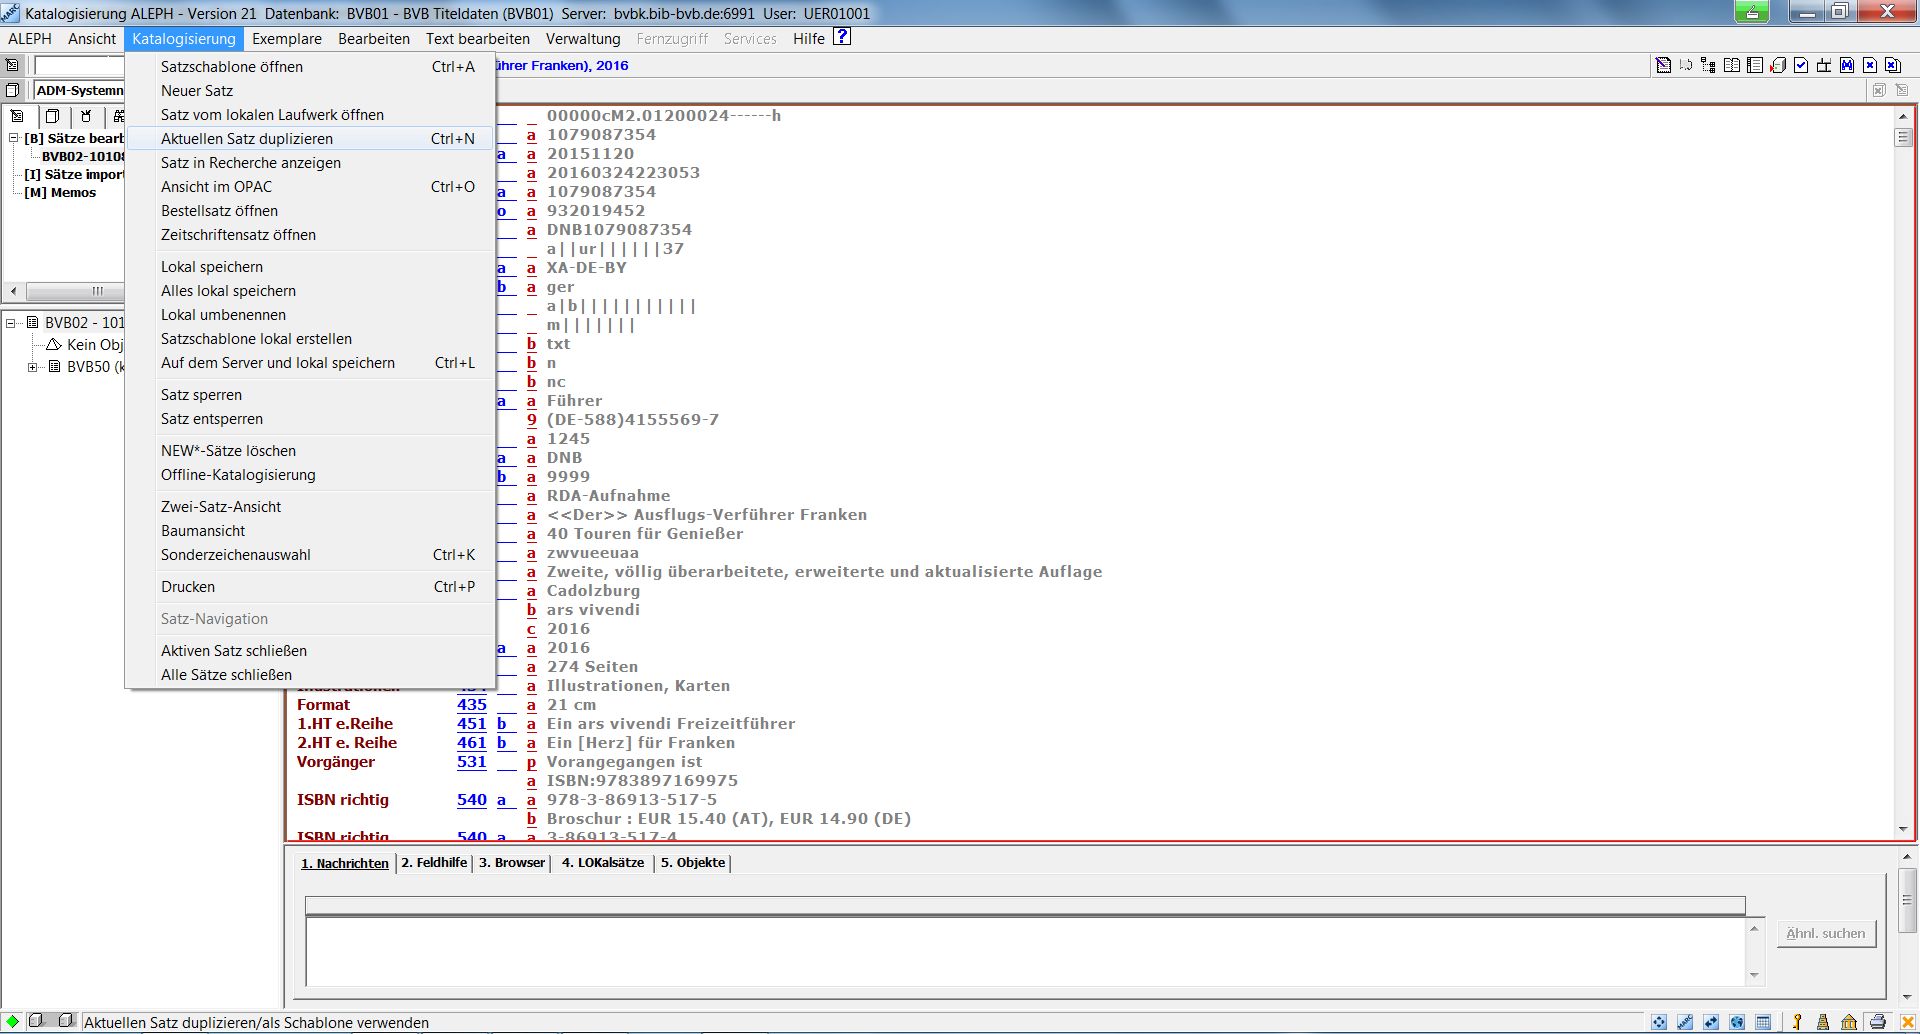Viewport: 1920px width, 1034px height.
Task: Click the checkmark document icon in top toolbar
Action: 1801,65
